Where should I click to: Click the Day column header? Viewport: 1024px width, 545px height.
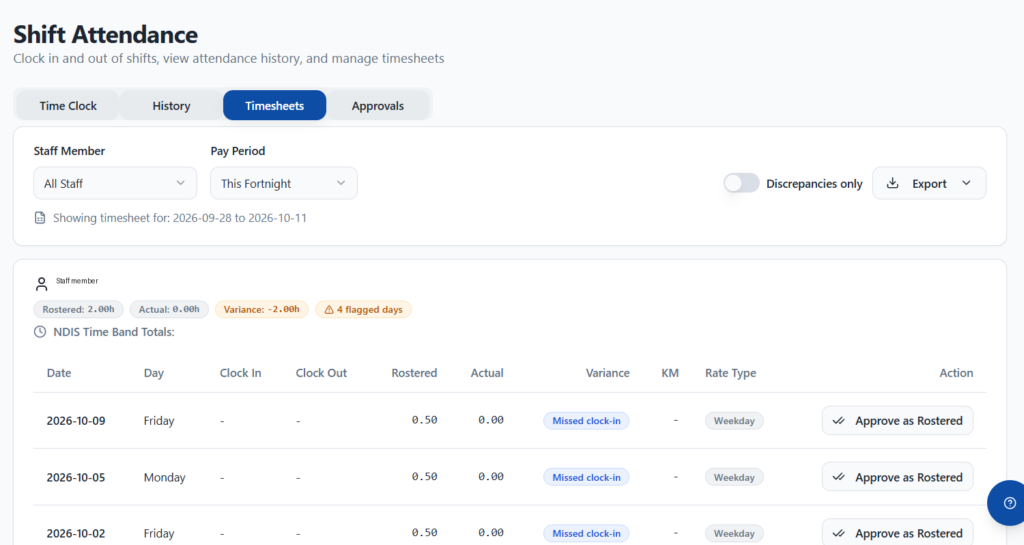[x=153, y=373]
